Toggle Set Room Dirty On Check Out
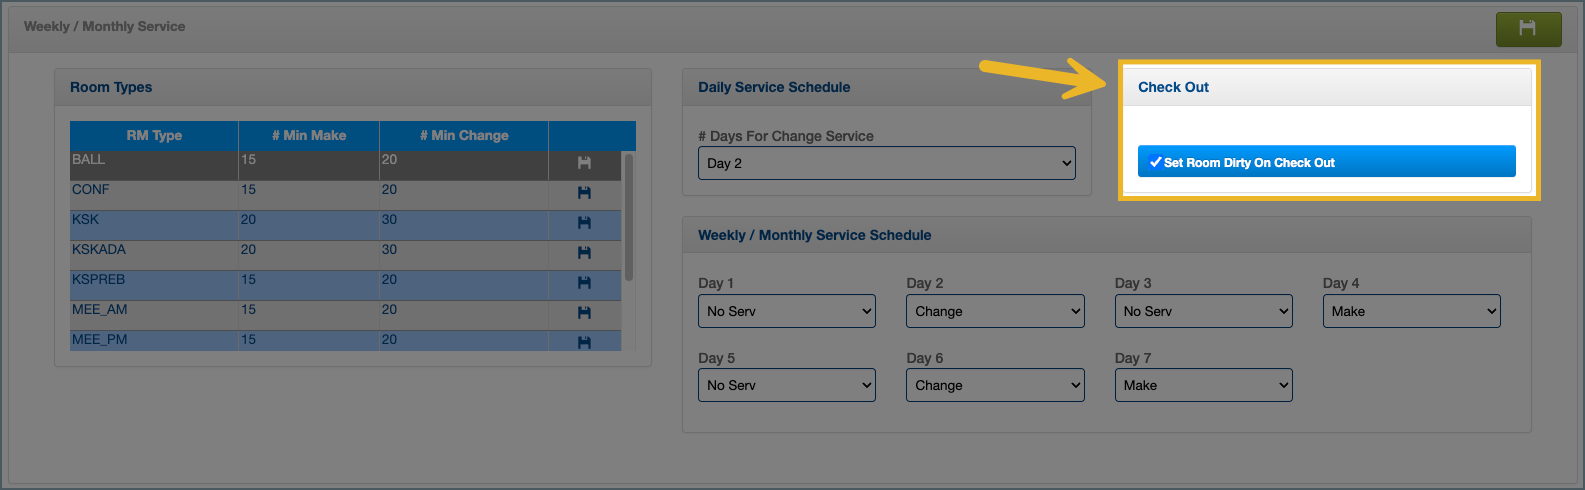The height and width of the screenshot is (490, 1585). coord(1326,162)
